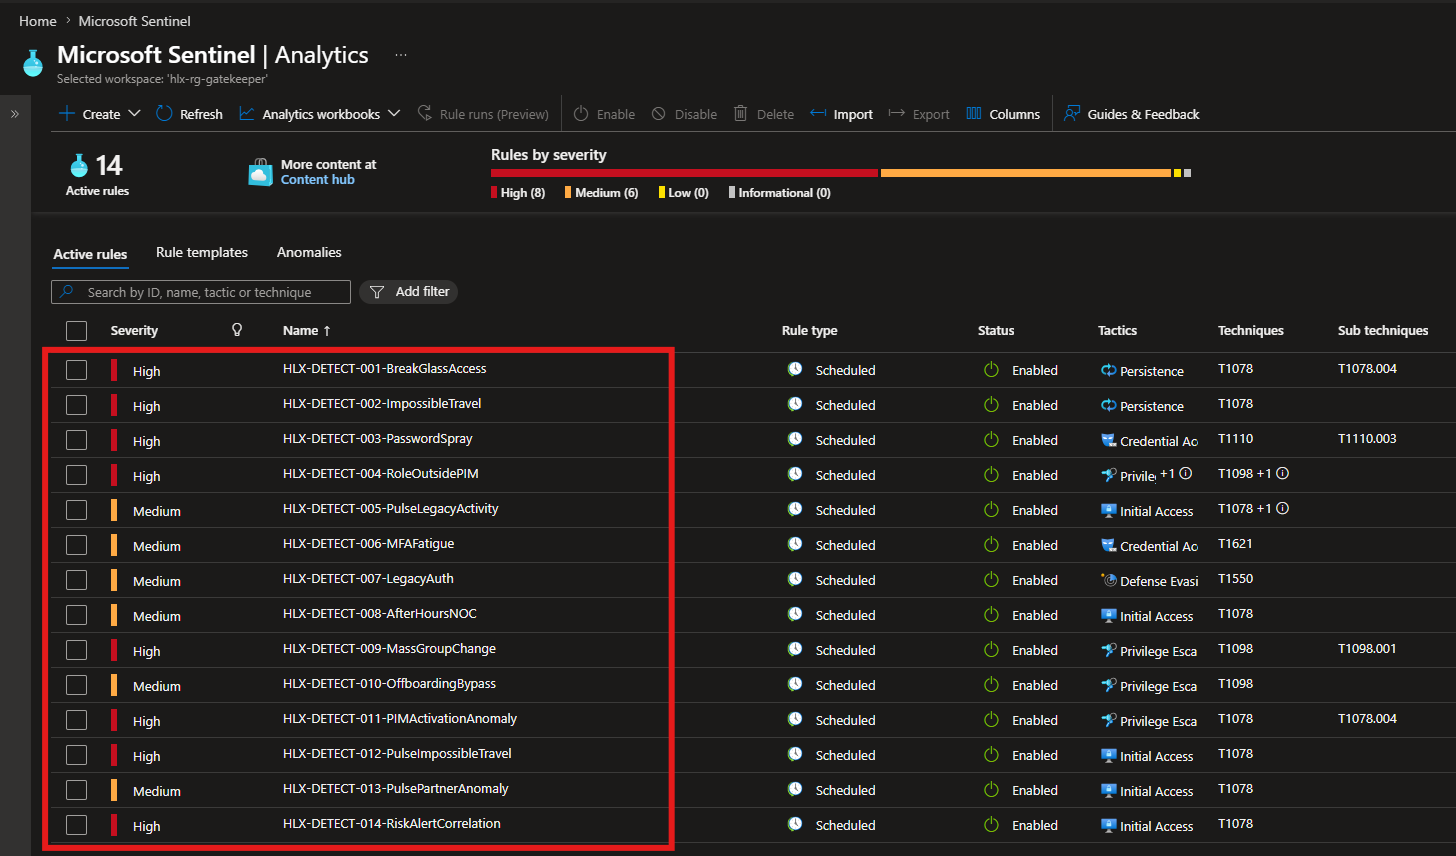
Task: Click Initial Access icon for RiskAlertCorrelation row
Action: pos(1108,825)
